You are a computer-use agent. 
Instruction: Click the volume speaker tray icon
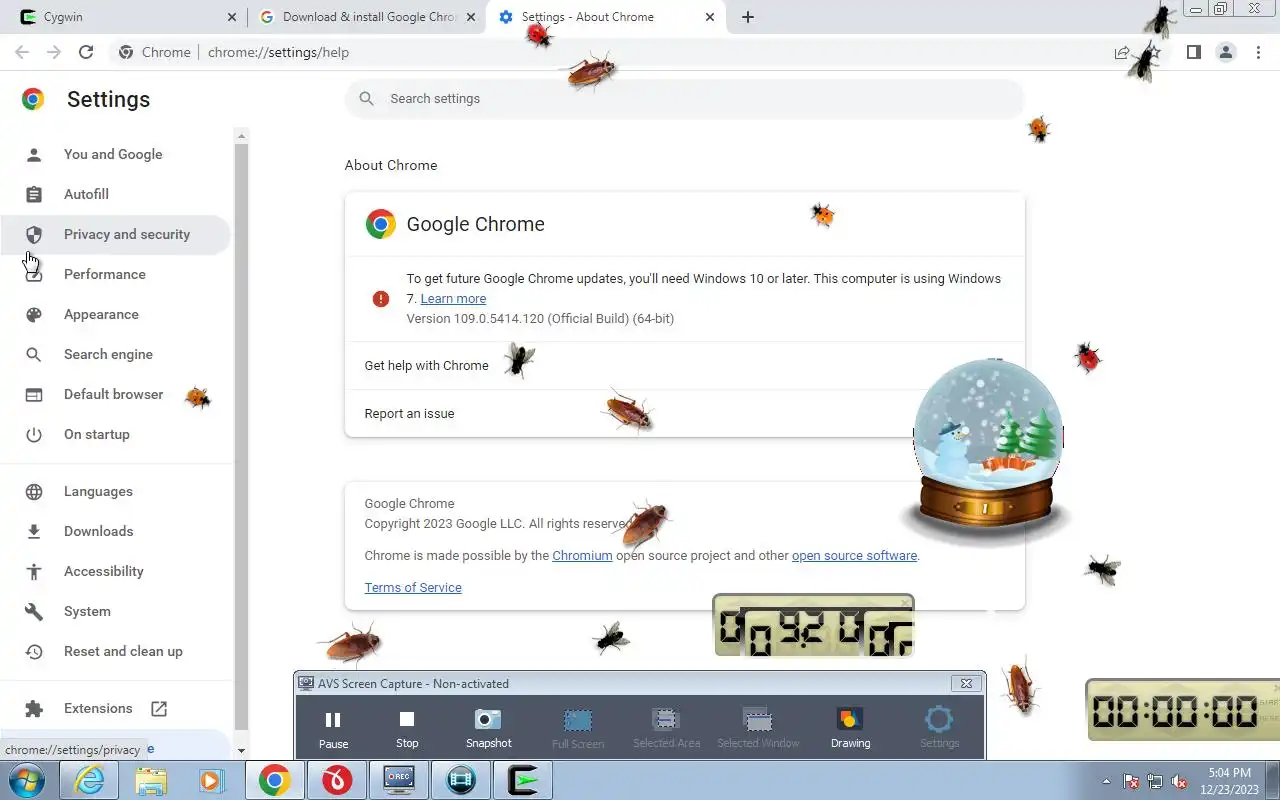click(1180, 781)
